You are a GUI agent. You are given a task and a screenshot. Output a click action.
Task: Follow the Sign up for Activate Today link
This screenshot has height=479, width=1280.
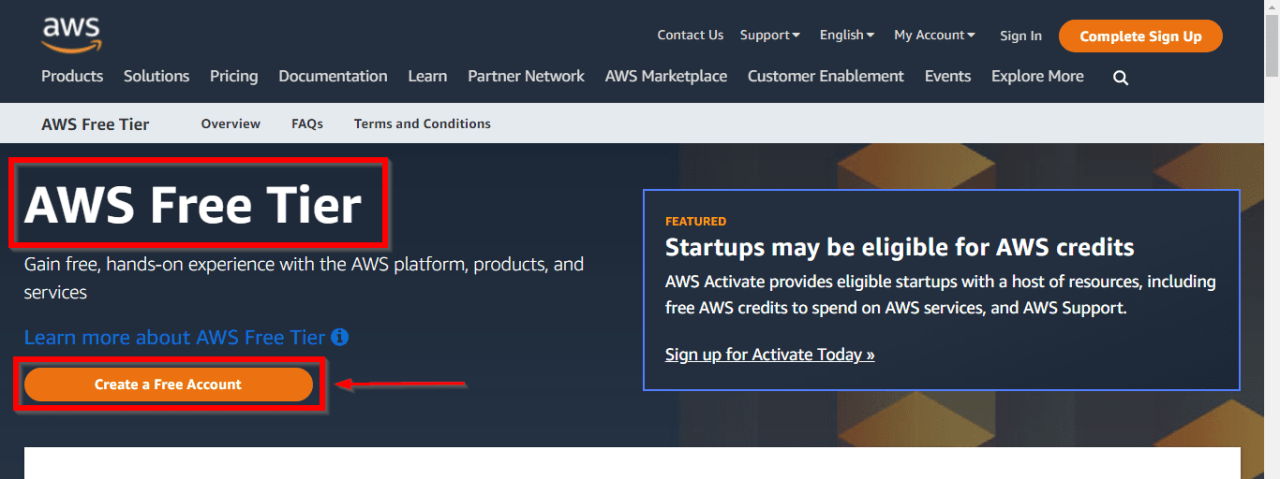coord(770,354)
